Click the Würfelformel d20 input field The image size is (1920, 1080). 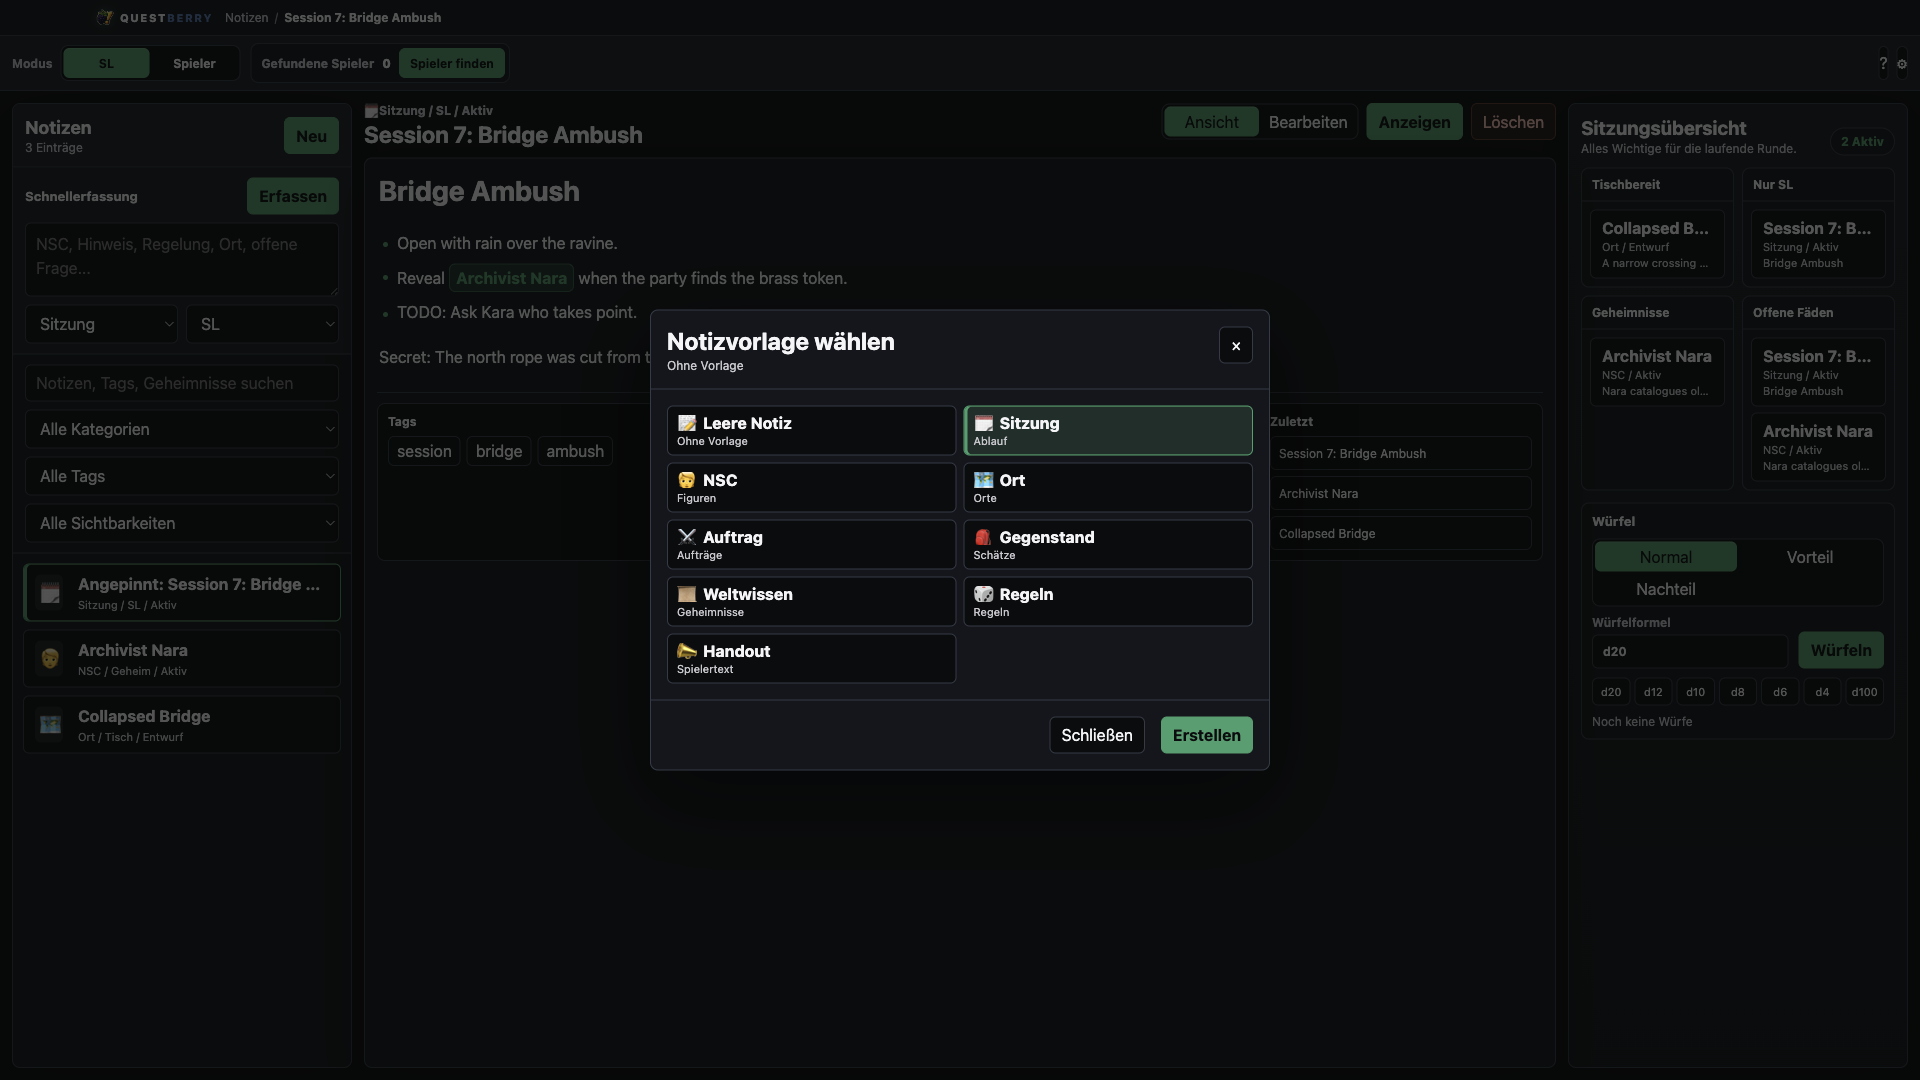(1690, 651)
